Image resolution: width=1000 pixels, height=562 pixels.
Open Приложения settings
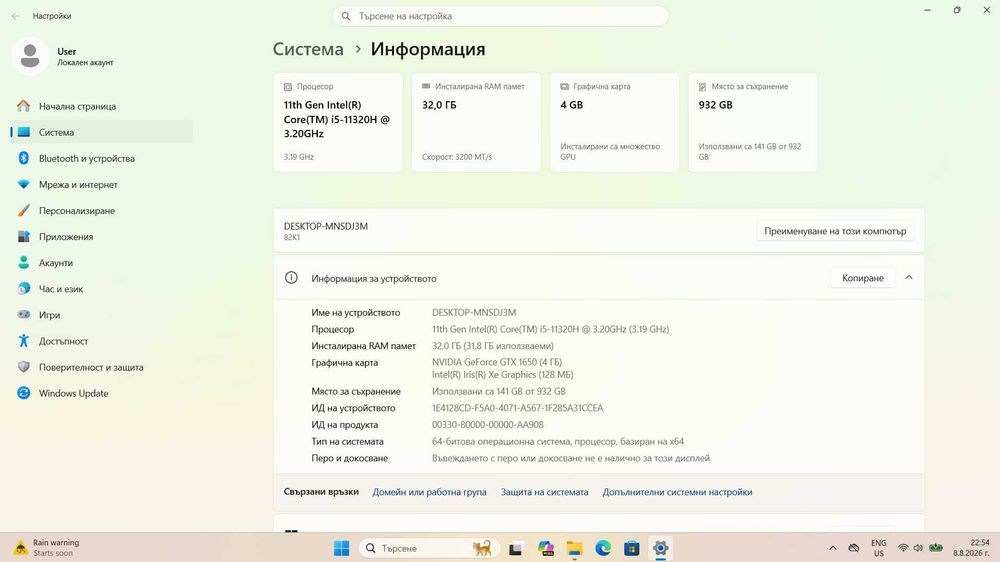[x=101, y=237]
